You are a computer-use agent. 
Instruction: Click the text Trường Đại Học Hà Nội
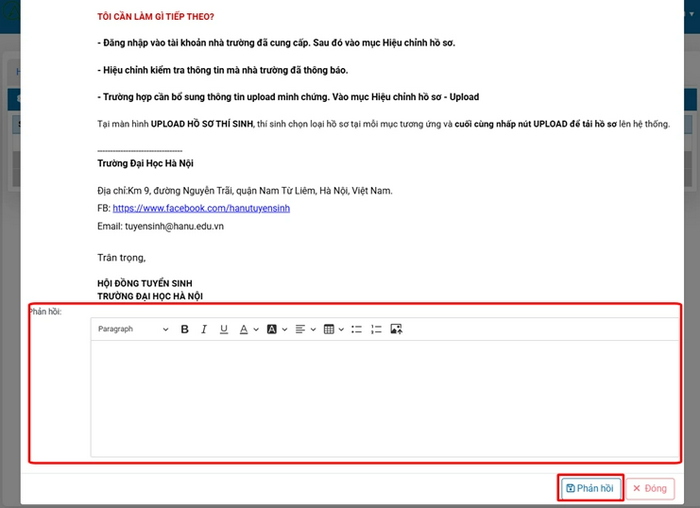[x=145, y=163]
